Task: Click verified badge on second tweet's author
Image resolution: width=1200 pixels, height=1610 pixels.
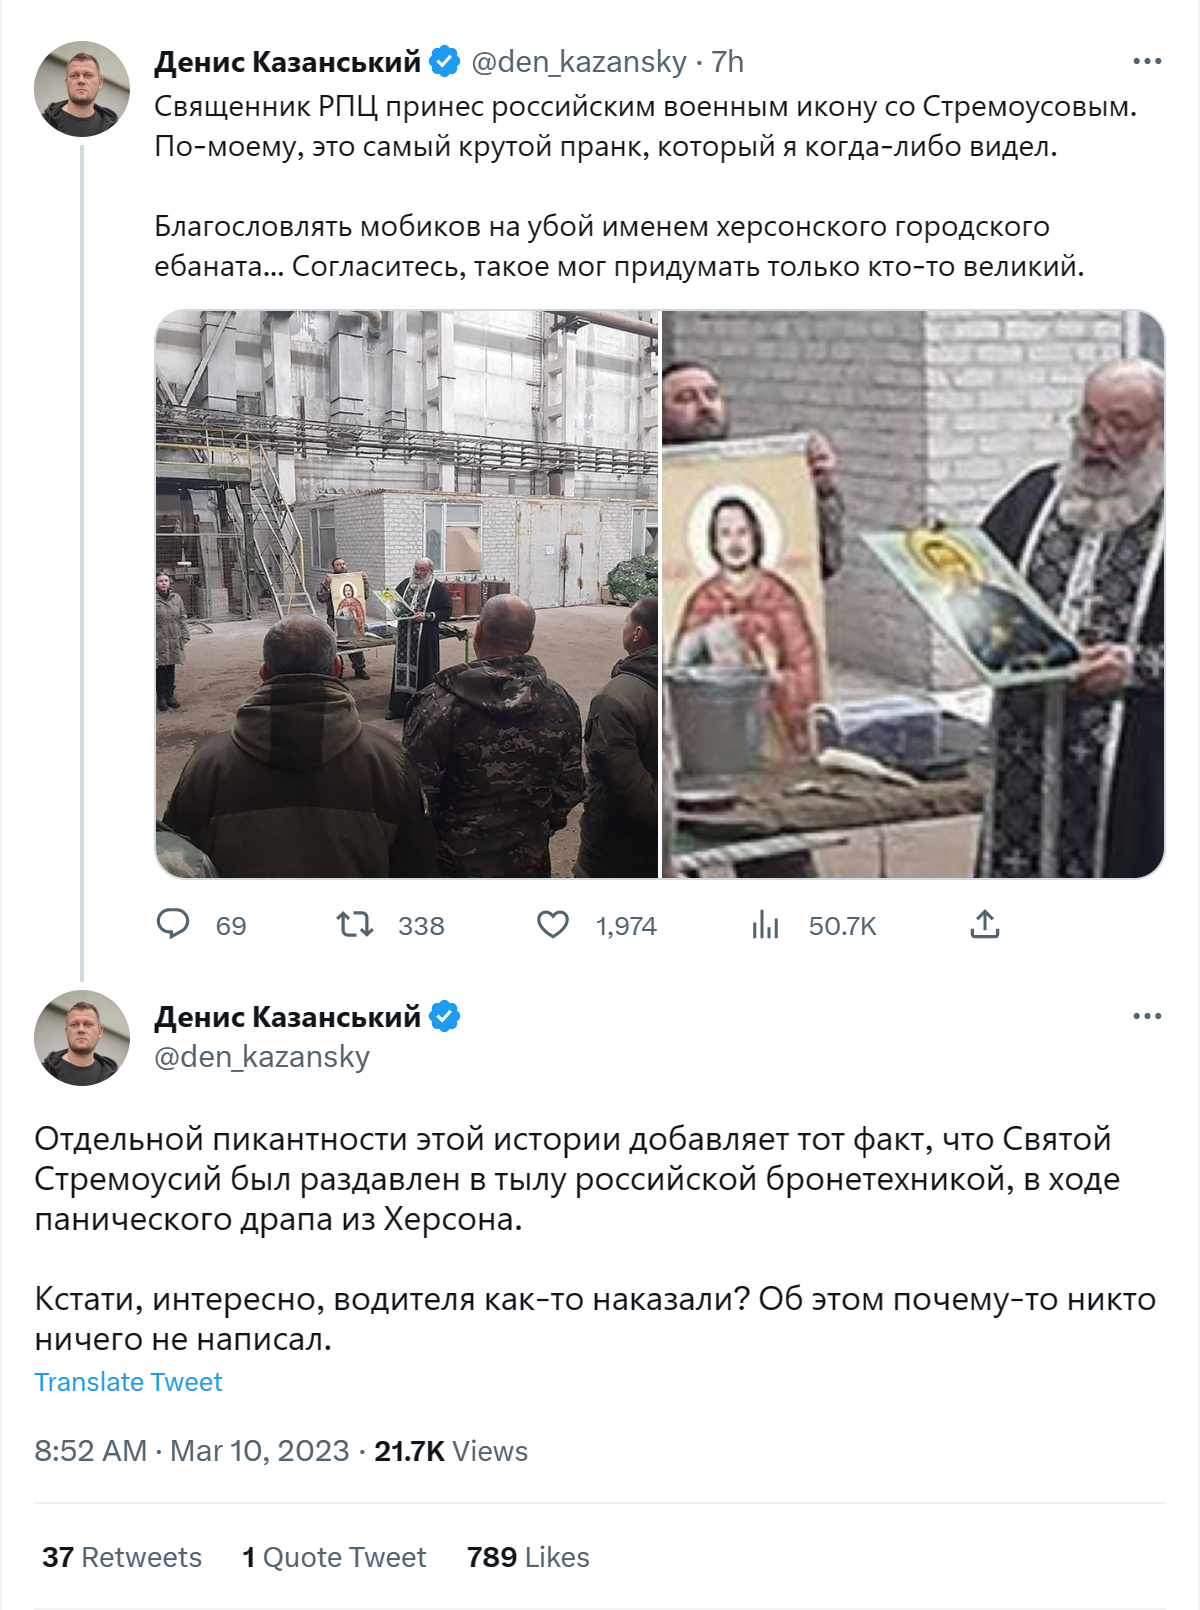Action: [x=444, y=1016]
